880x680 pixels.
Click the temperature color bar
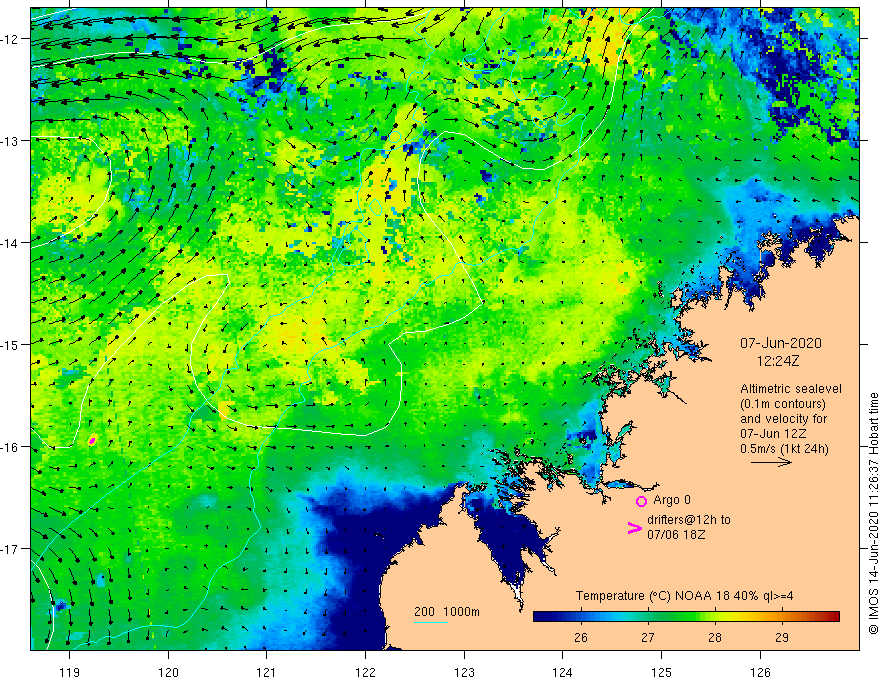point(686,617)
